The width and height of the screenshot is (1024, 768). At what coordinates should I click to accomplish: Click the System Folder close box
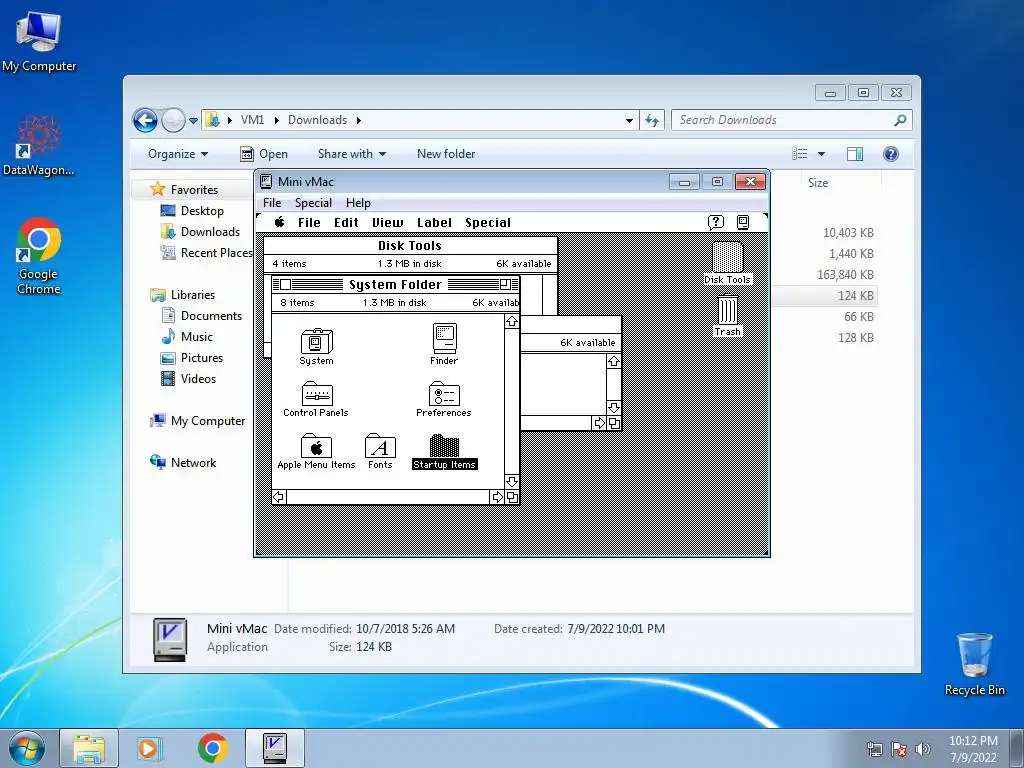tap(285, 284)
